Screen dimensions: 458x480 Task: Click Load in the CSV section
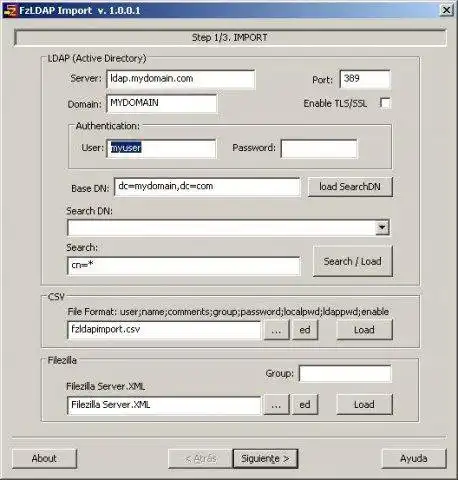(364, 330)
